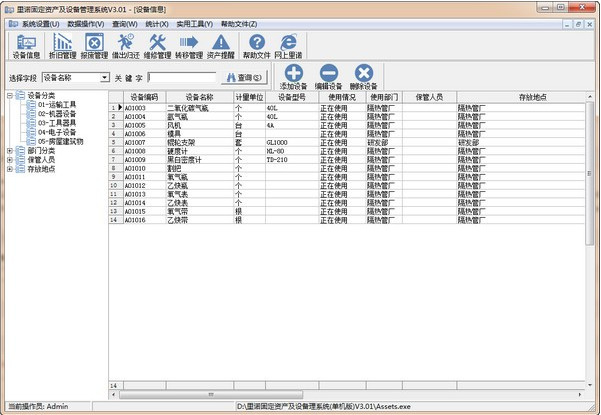Click the 设备型号 column header
601x415 pixels.
(x=292, y=97)
